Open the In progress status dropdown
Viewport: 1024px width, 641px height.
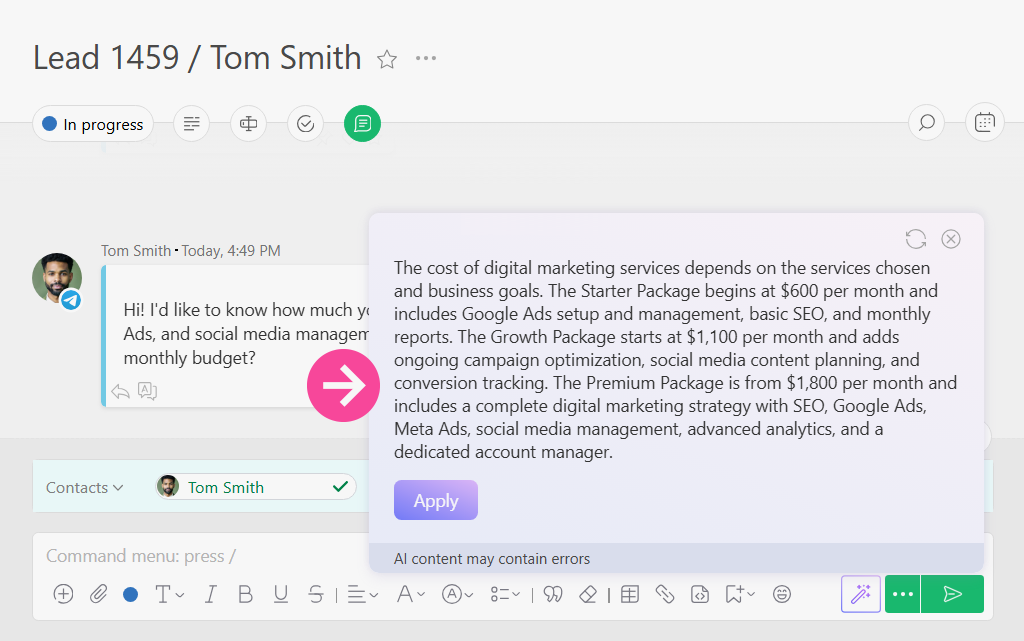point(93,124)
